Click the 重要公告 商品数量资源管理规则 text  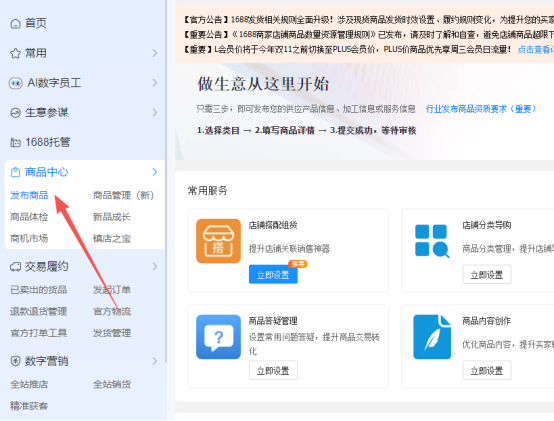tap(369, 35)
